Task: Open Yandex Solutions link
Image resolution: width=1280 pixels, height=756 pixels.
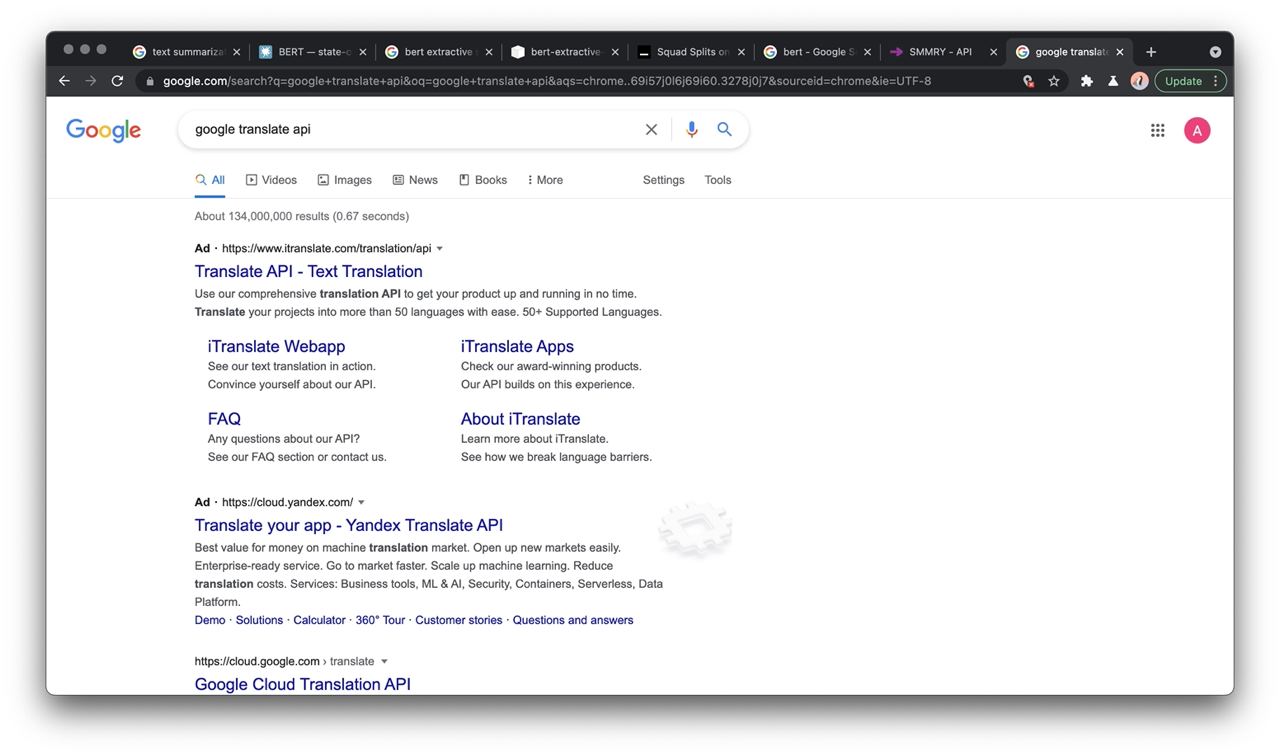Action: pyautogui.click(x=259, y=620)
